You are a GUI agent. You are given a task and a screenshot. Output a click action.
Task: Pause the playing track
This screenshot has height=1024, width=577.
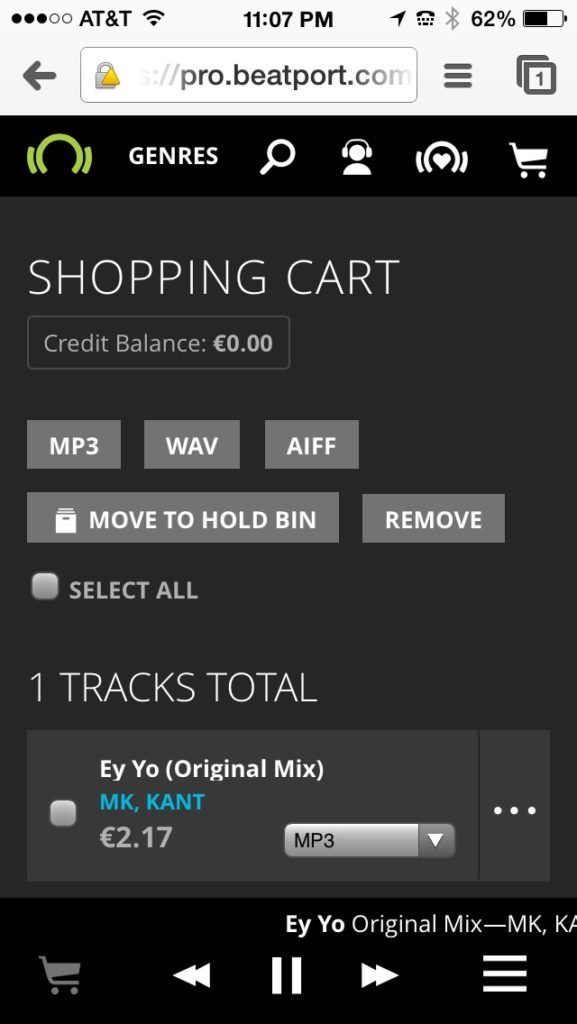click(x=287, y=975)
